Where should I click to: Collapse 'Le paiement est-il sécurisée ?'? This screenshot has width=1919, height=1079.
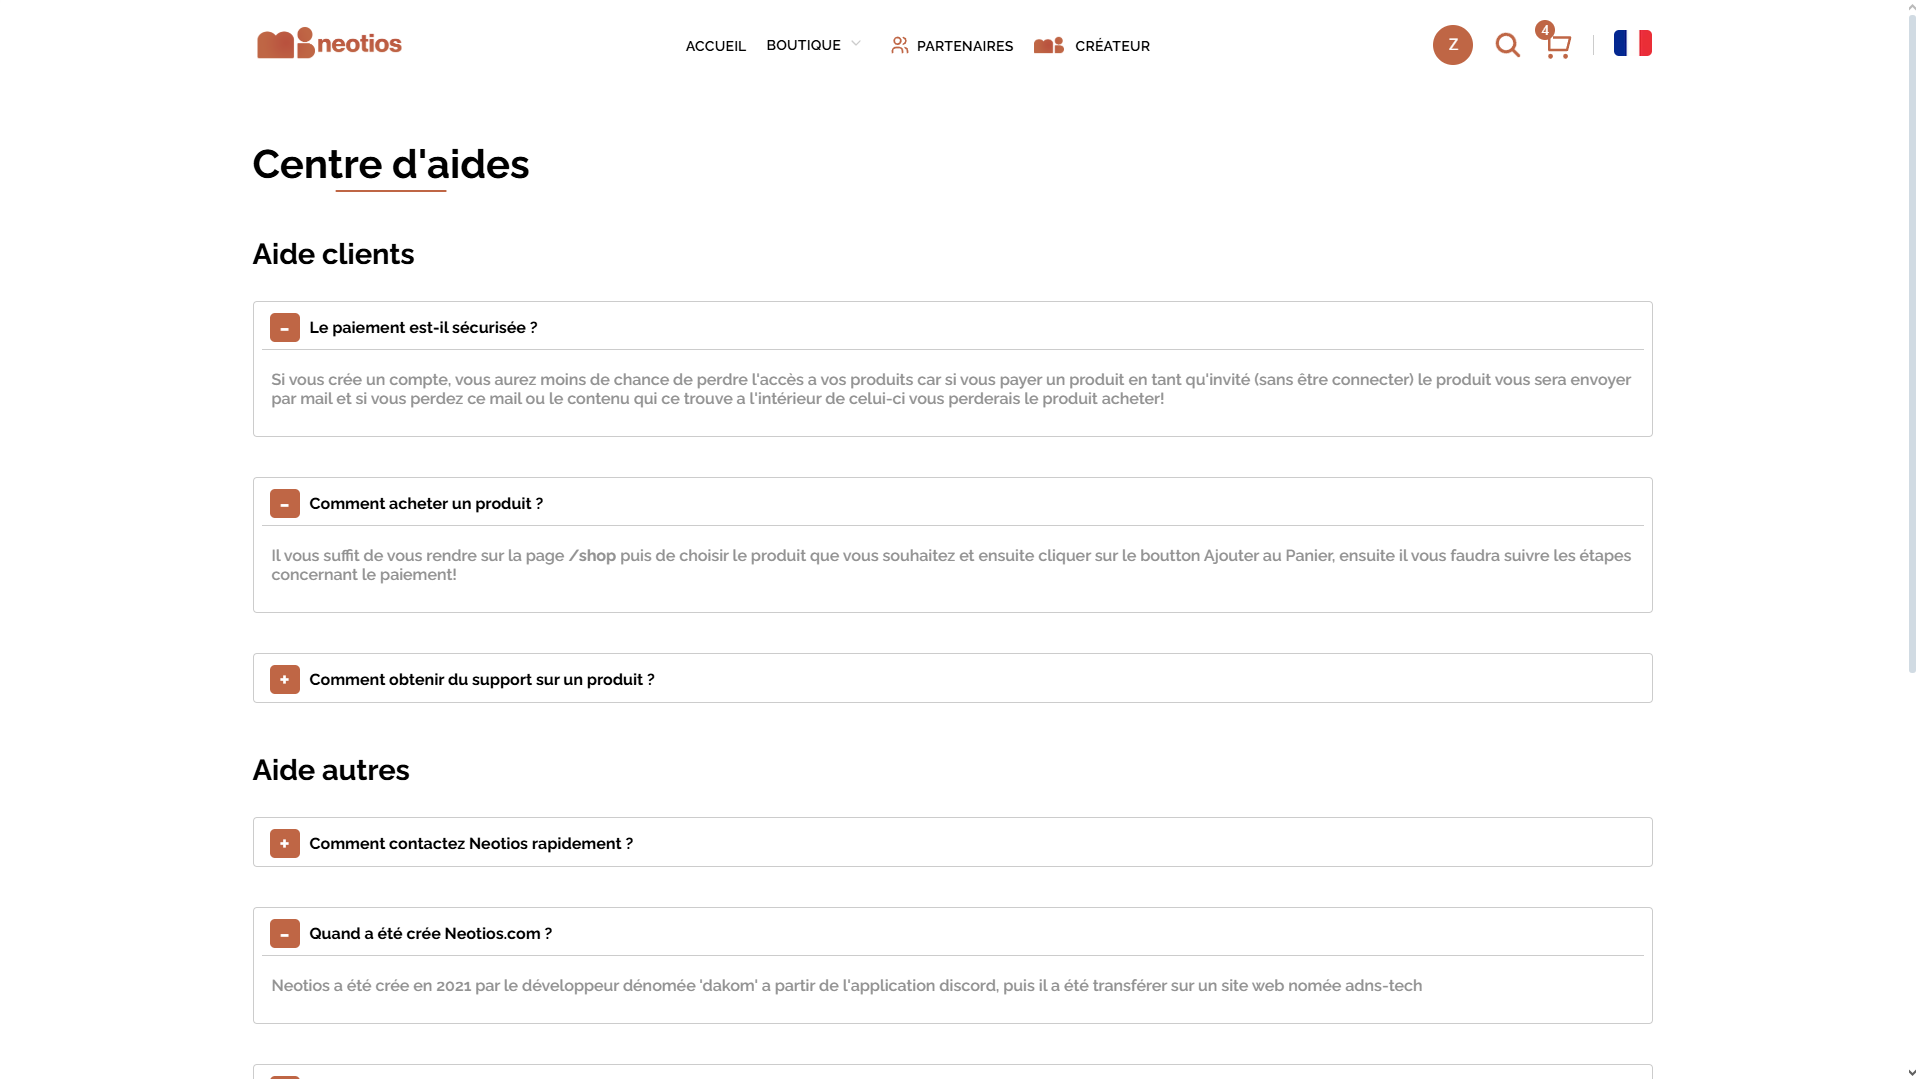click(x=285, y=327)
